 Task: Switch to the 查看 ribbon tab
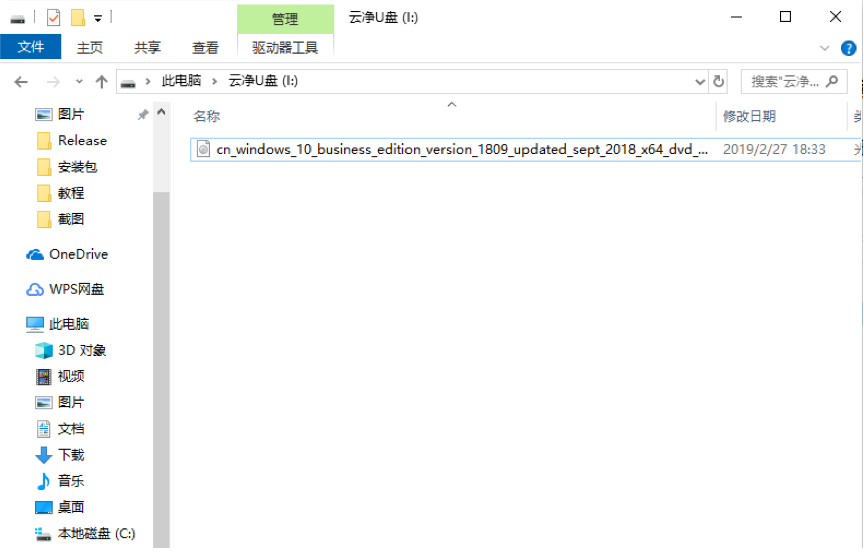206,47
